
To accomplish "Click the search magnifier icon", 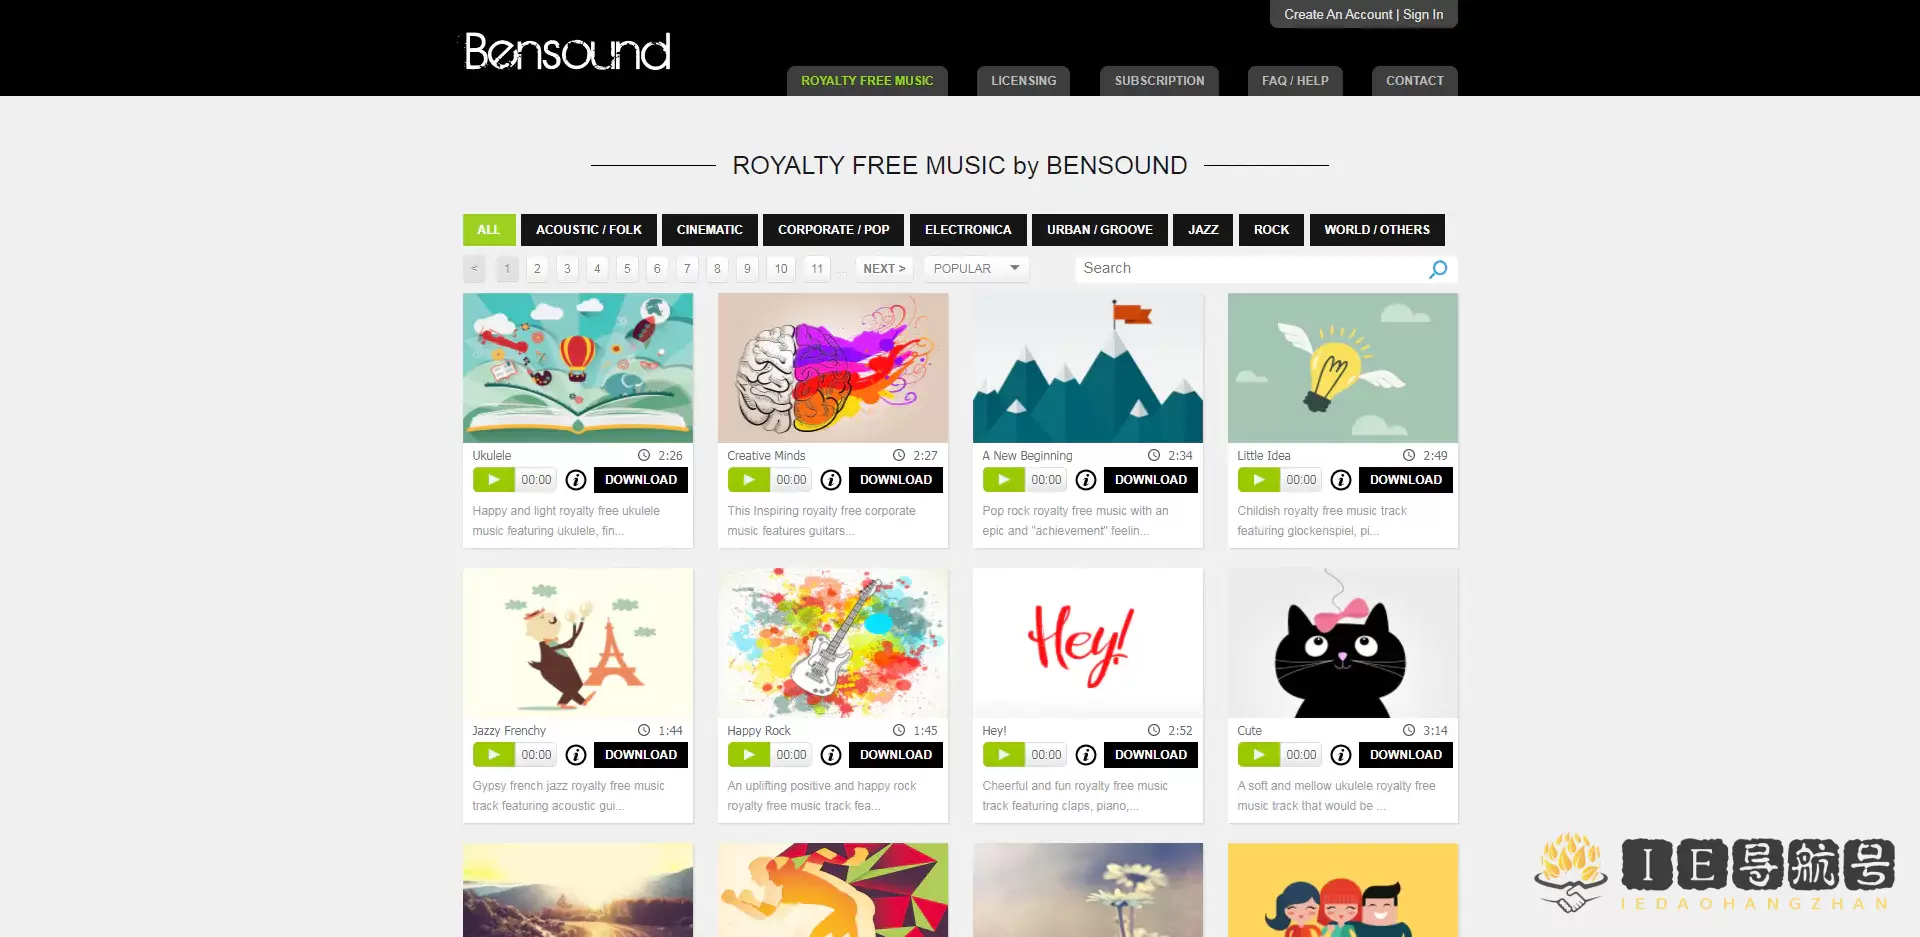I will [1438, 269].
